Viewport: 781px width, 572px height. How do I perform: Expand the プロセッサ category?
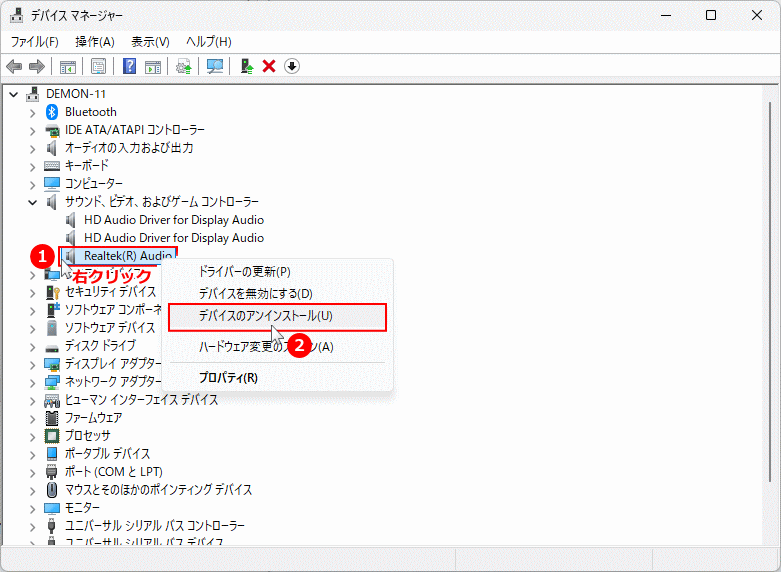coord(32,437)
